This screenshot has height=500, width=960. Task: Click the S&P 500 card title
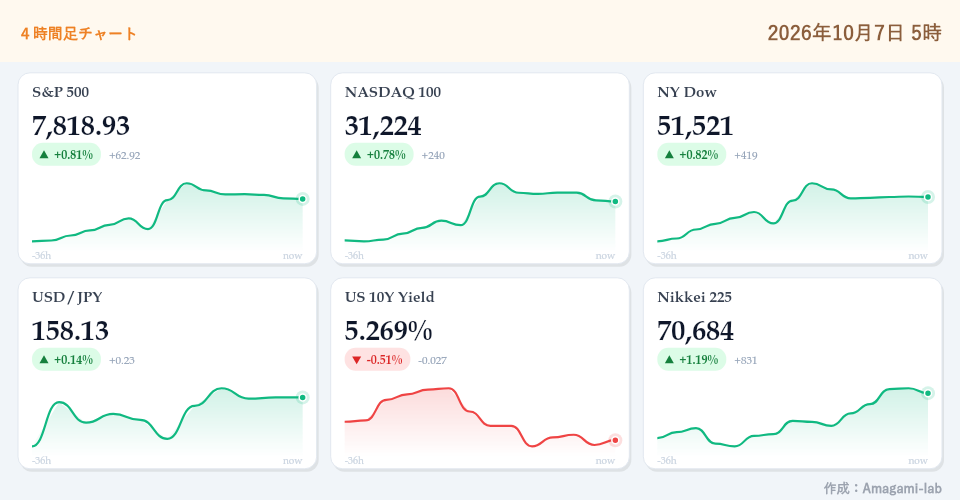(61, 92)
